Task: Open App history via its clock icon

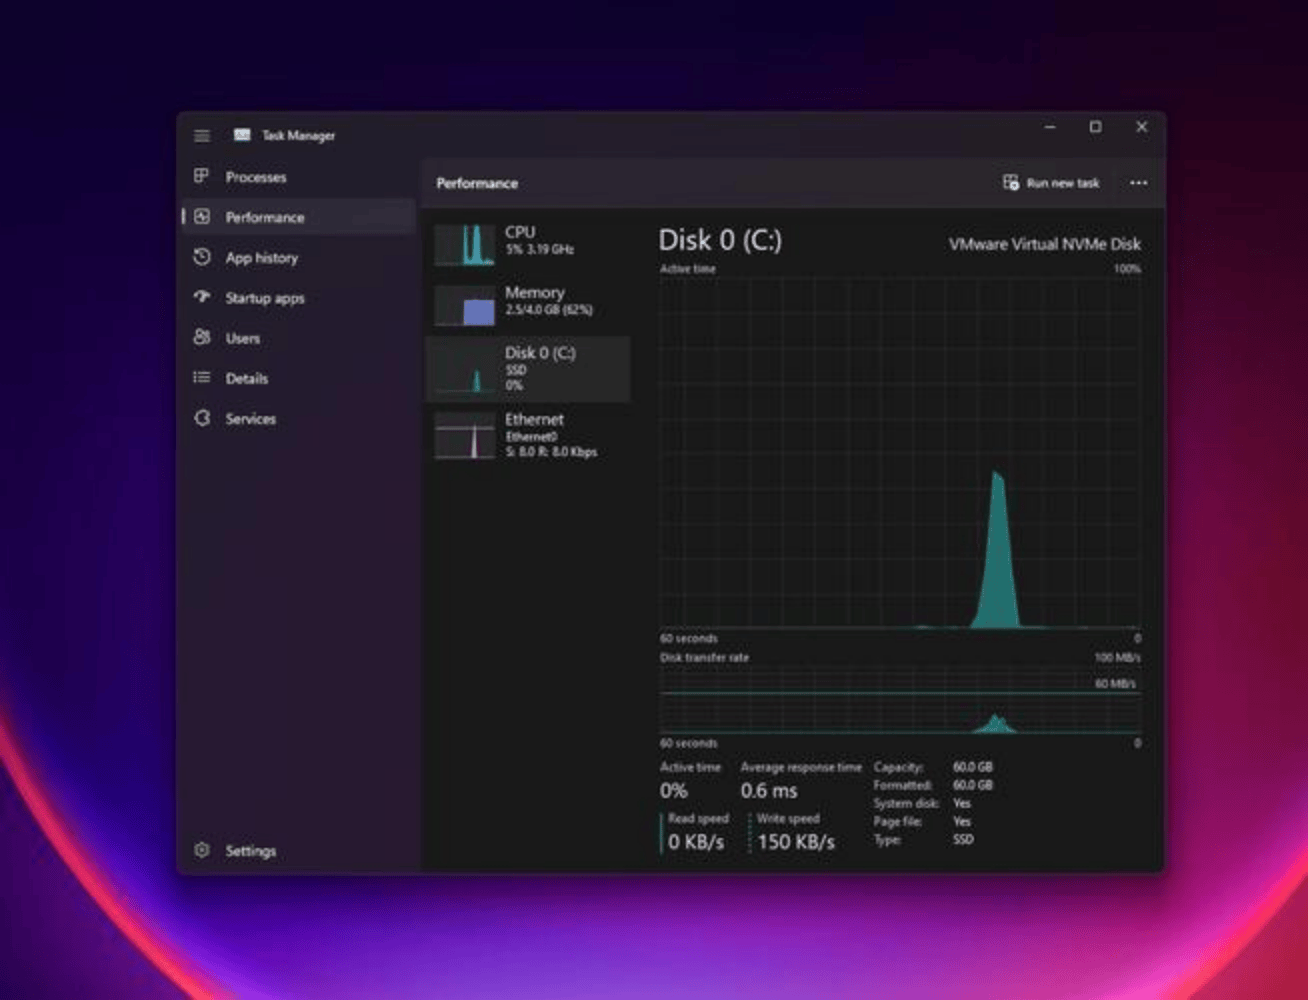Action: [x=202, y=257]
